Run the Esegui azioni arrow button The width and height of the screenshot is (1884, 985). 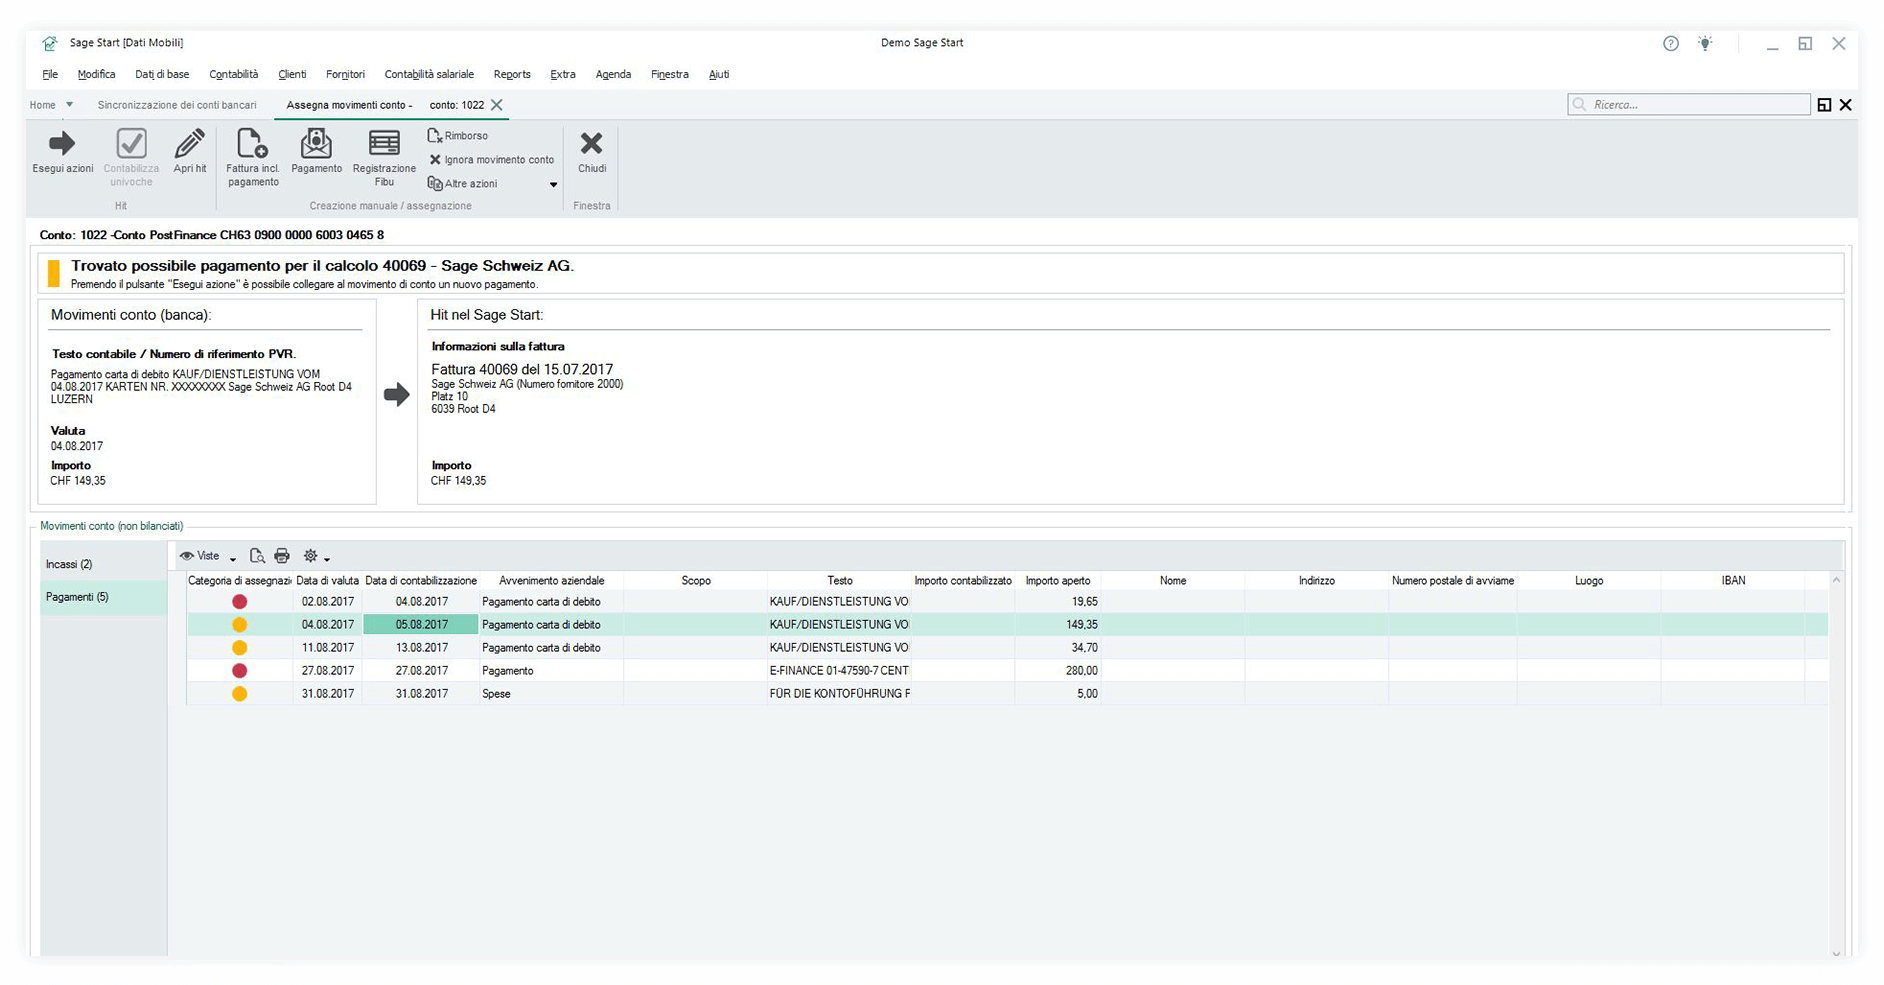[62, 152]
